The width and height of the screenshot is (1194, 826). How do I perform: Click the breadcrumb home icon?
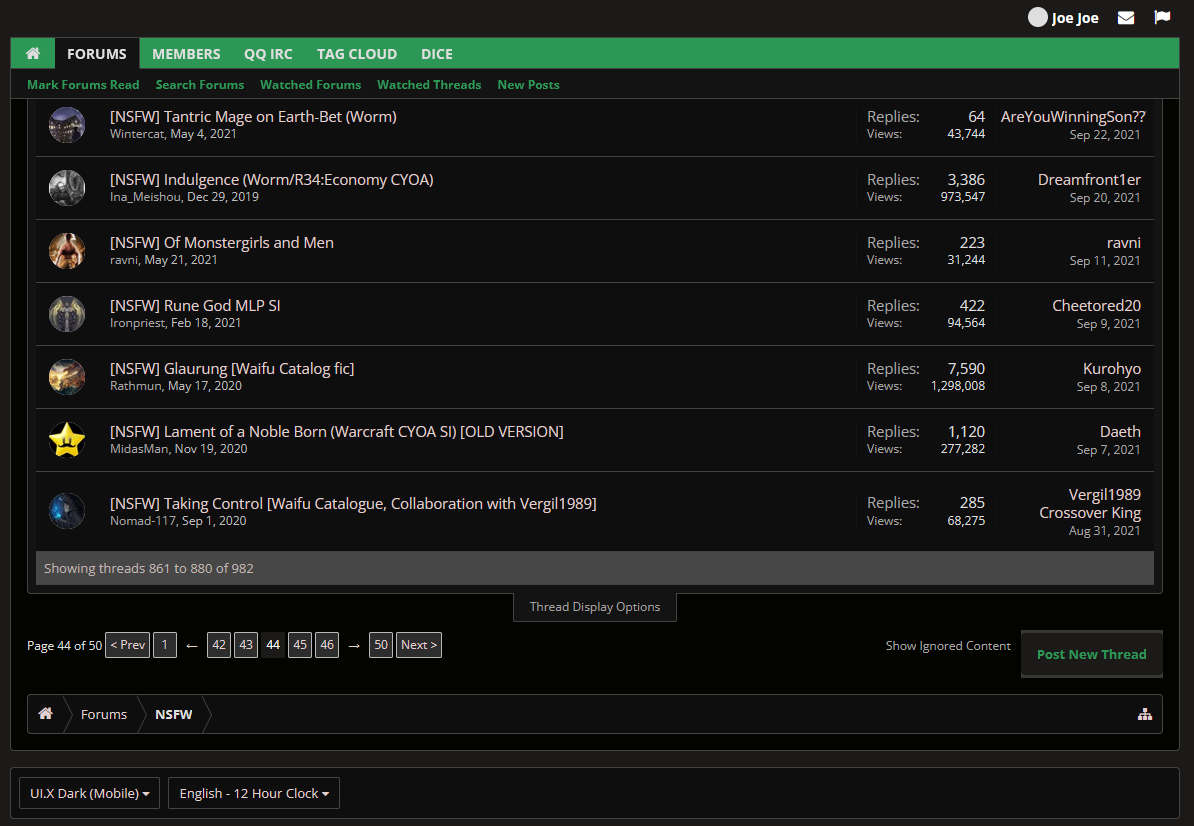pyautogui.click(x=46, y=714)
